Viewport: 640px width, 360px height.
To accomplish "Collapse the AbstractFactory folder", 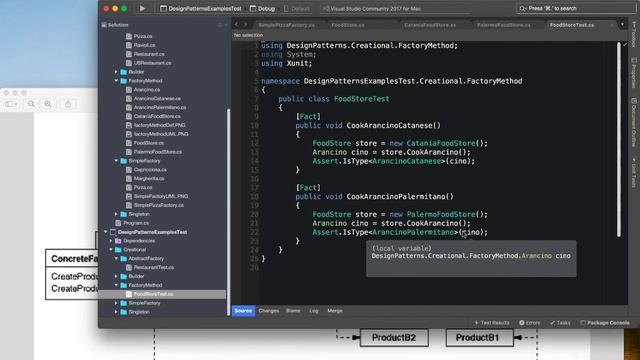I will 116,258.
